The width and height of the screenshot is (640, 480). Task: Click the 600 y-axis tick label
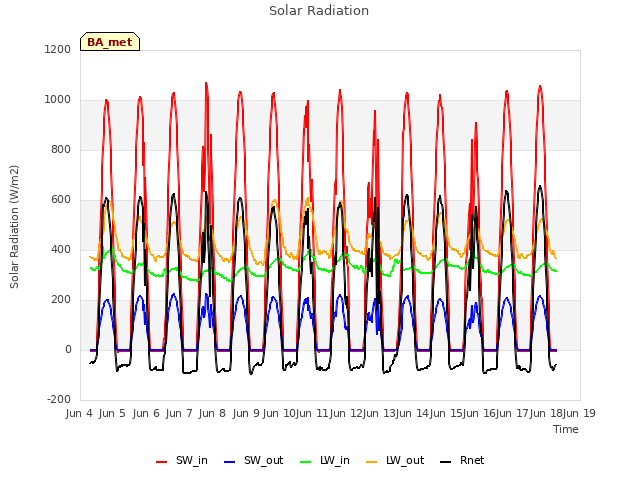coord(61,200)
